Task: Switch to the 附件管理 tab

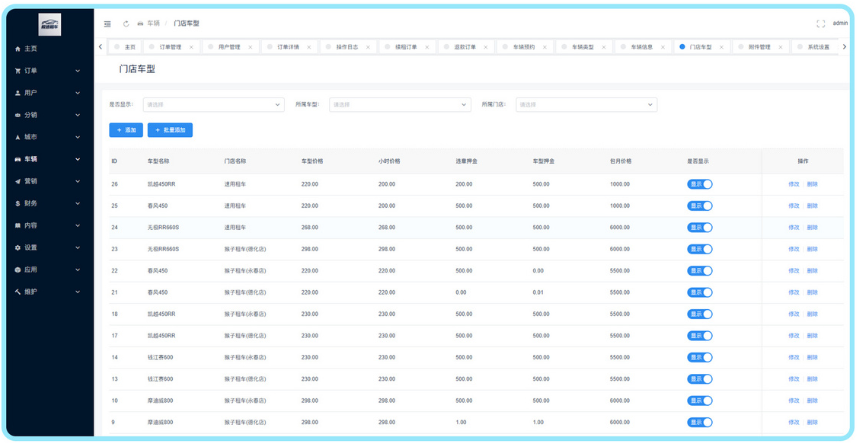Action: 760,47
